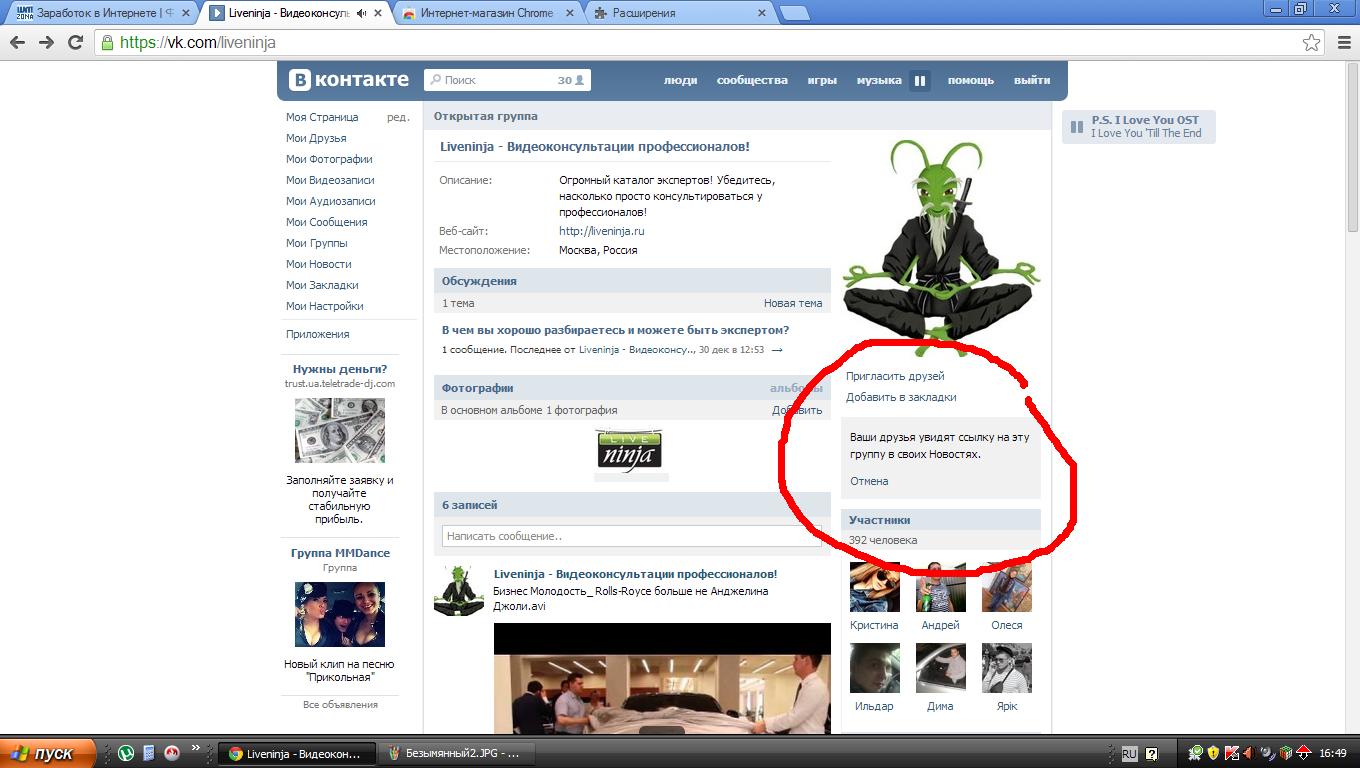Go back with the browser back arrow
This screenshot has height=768, width=1360.
pyautogui.click(x=19, y=43)
